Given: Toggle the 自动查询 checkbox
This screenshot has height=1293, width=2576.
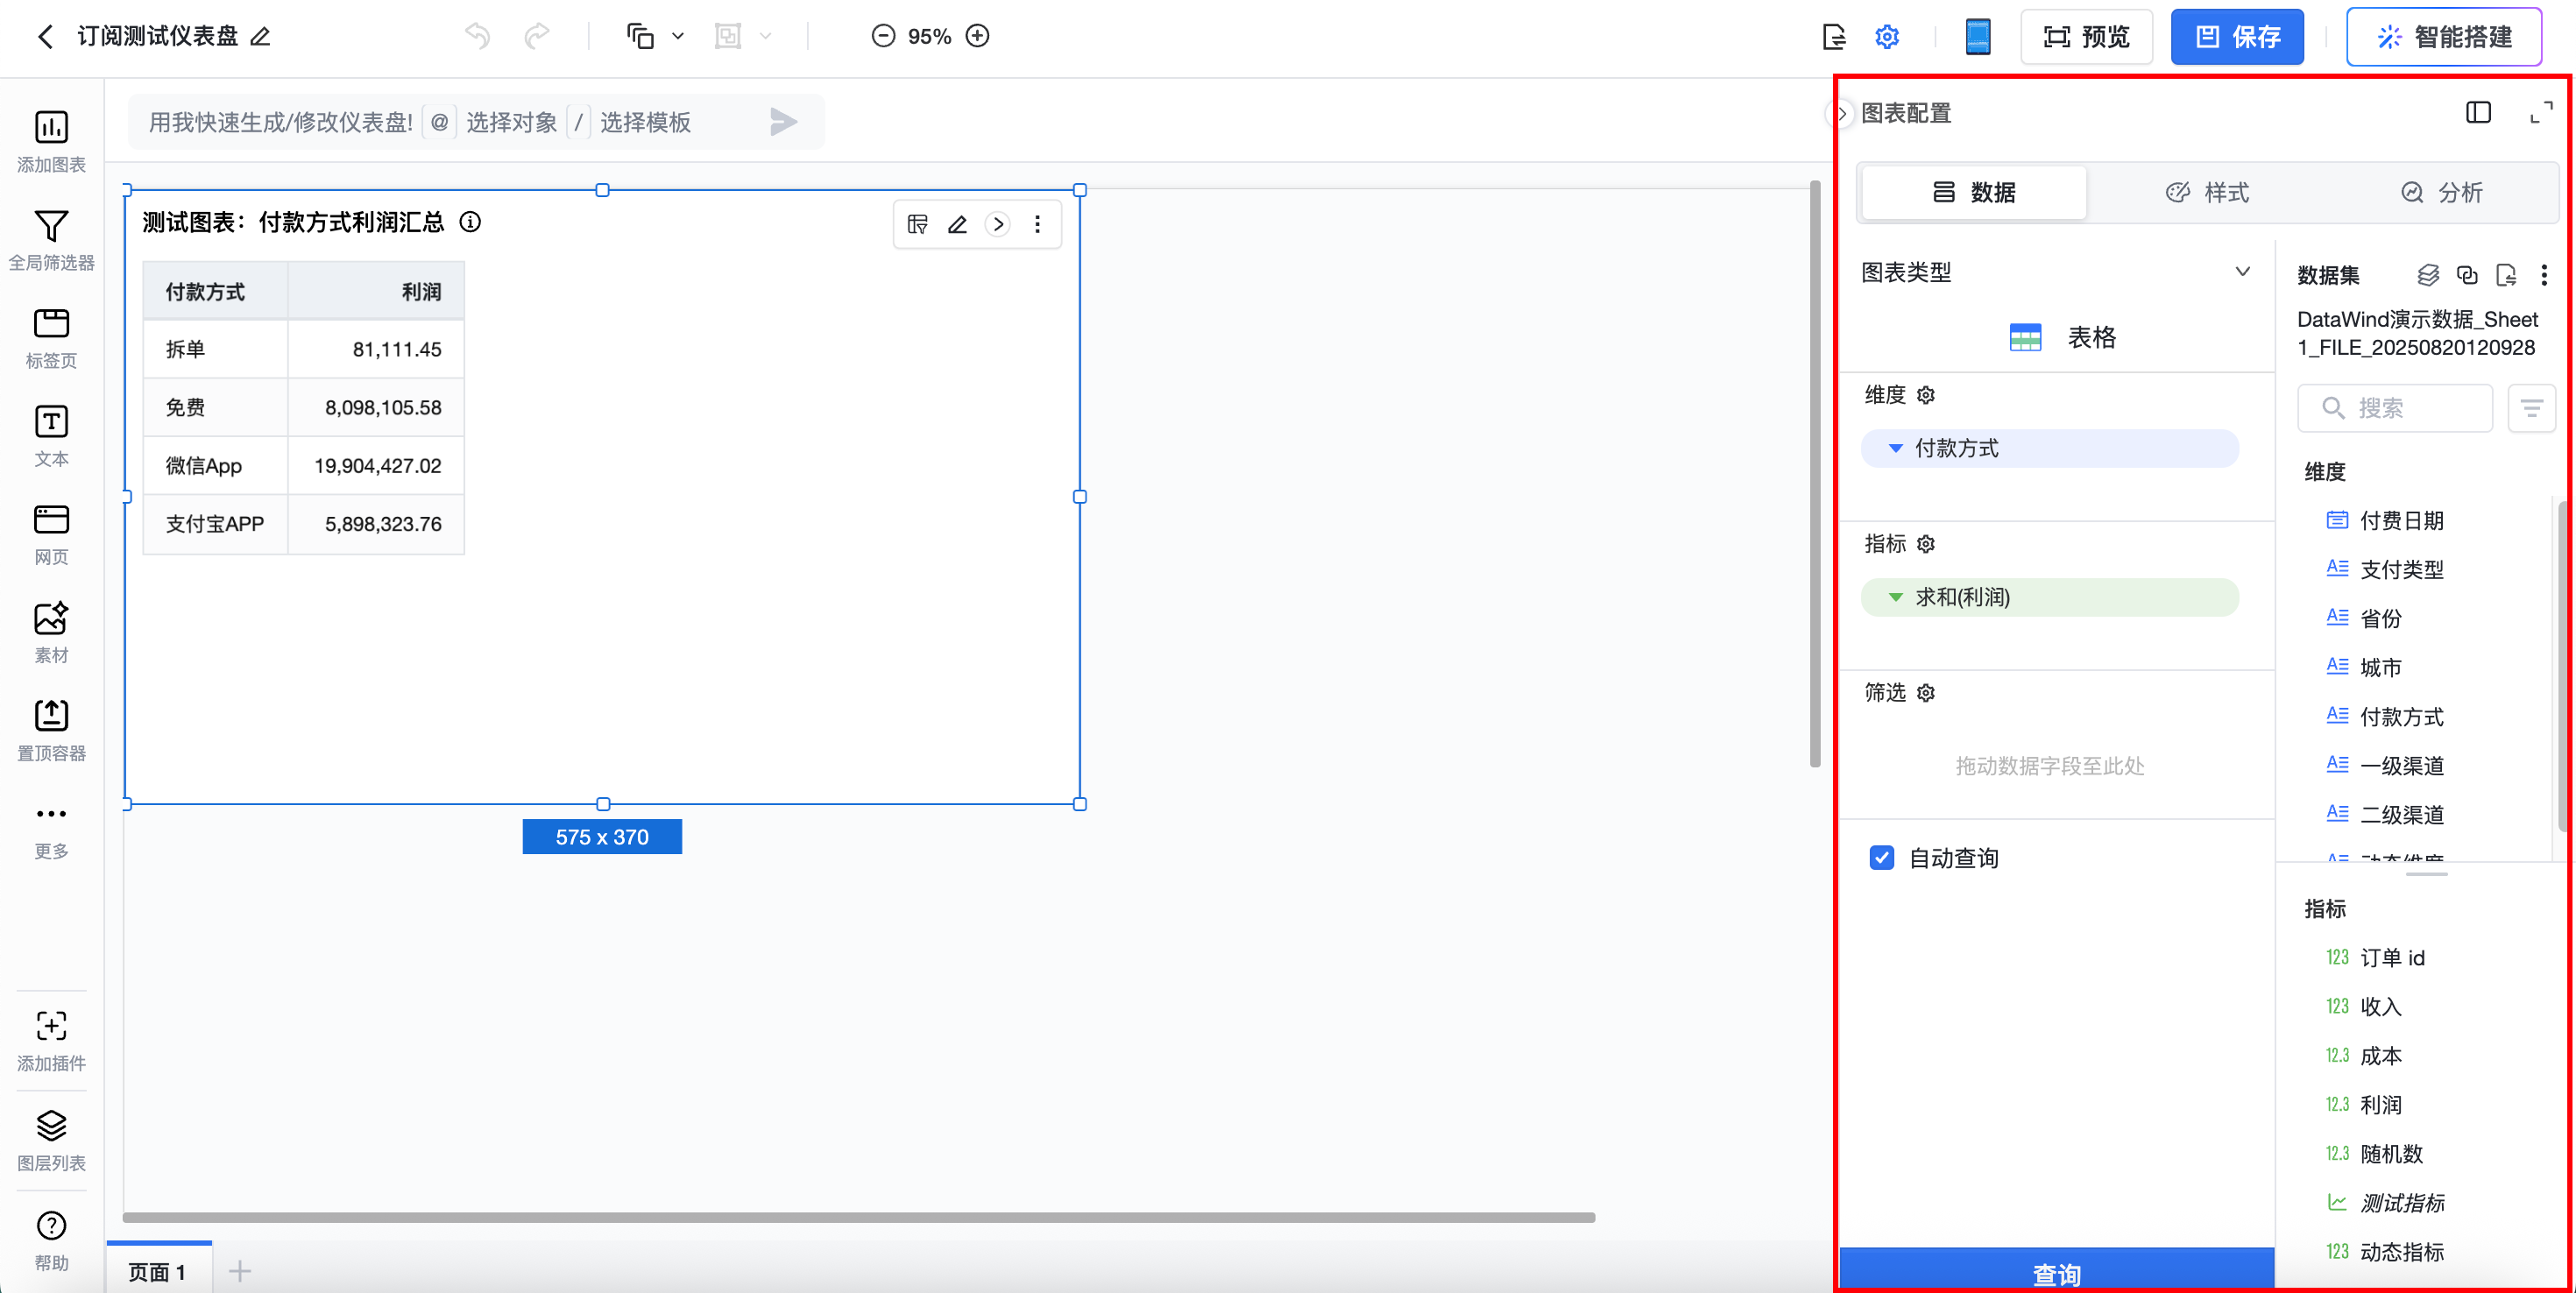Looking at the screenshot, I should [x=1882, y=858].
